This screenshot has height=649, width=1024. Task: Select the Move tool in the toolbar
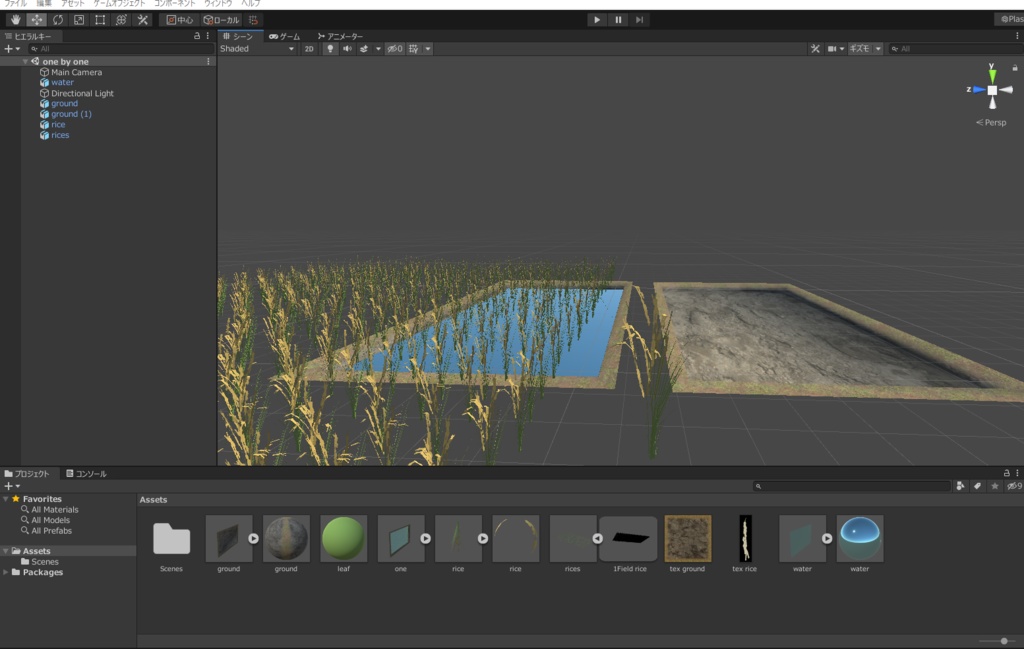(37, 20)
